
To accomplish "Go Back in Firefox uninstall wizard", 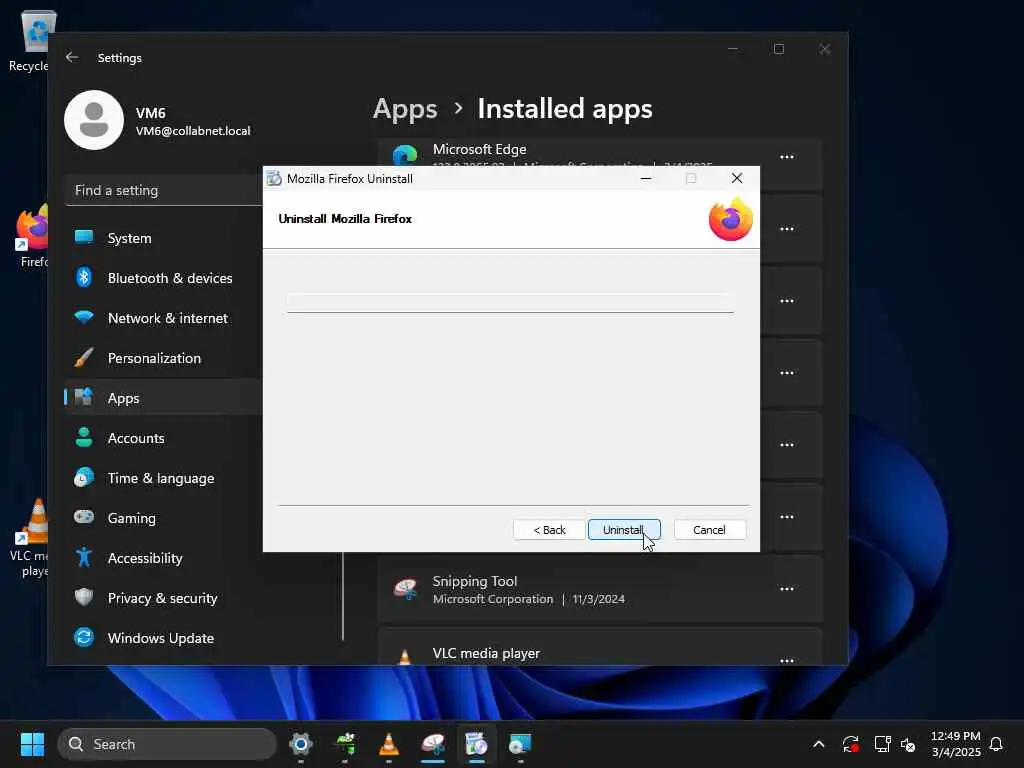I will (549, 530).
